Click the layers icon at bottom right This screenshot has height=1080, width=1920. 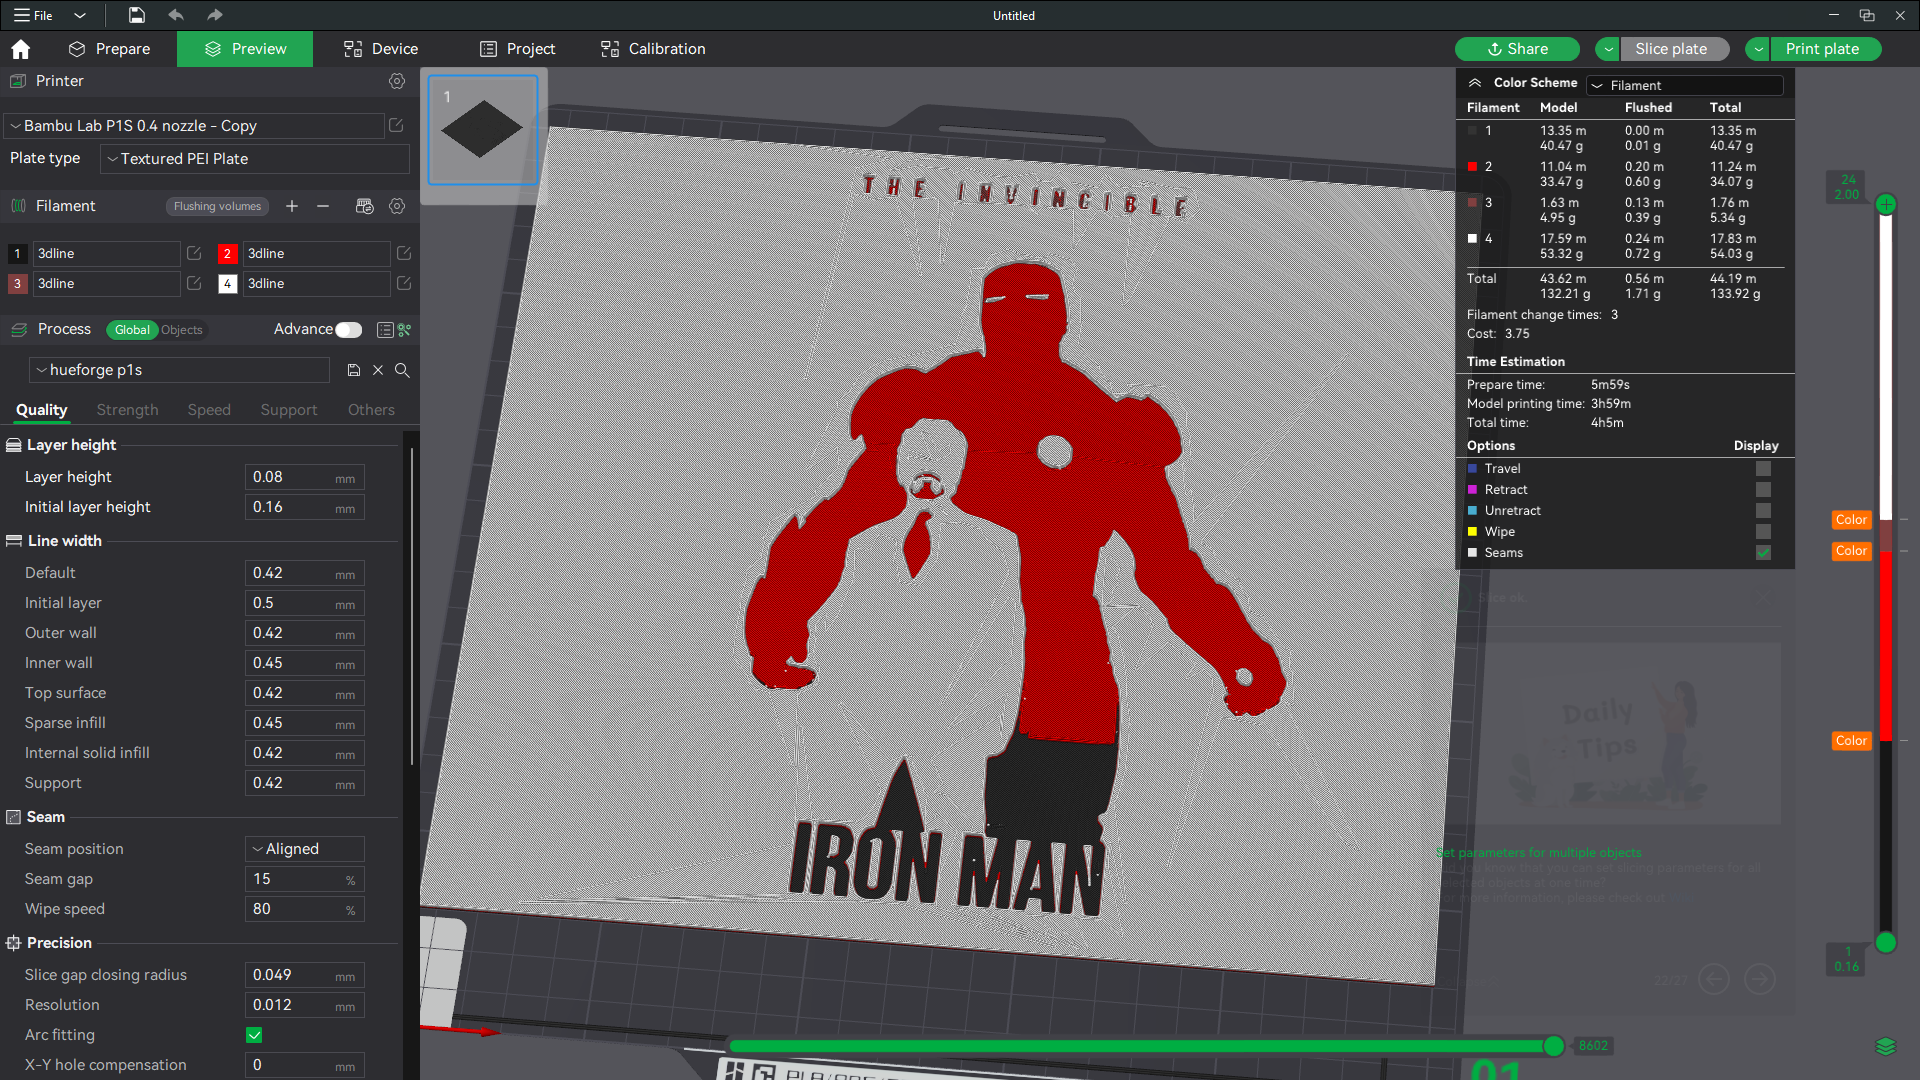1886,1046
